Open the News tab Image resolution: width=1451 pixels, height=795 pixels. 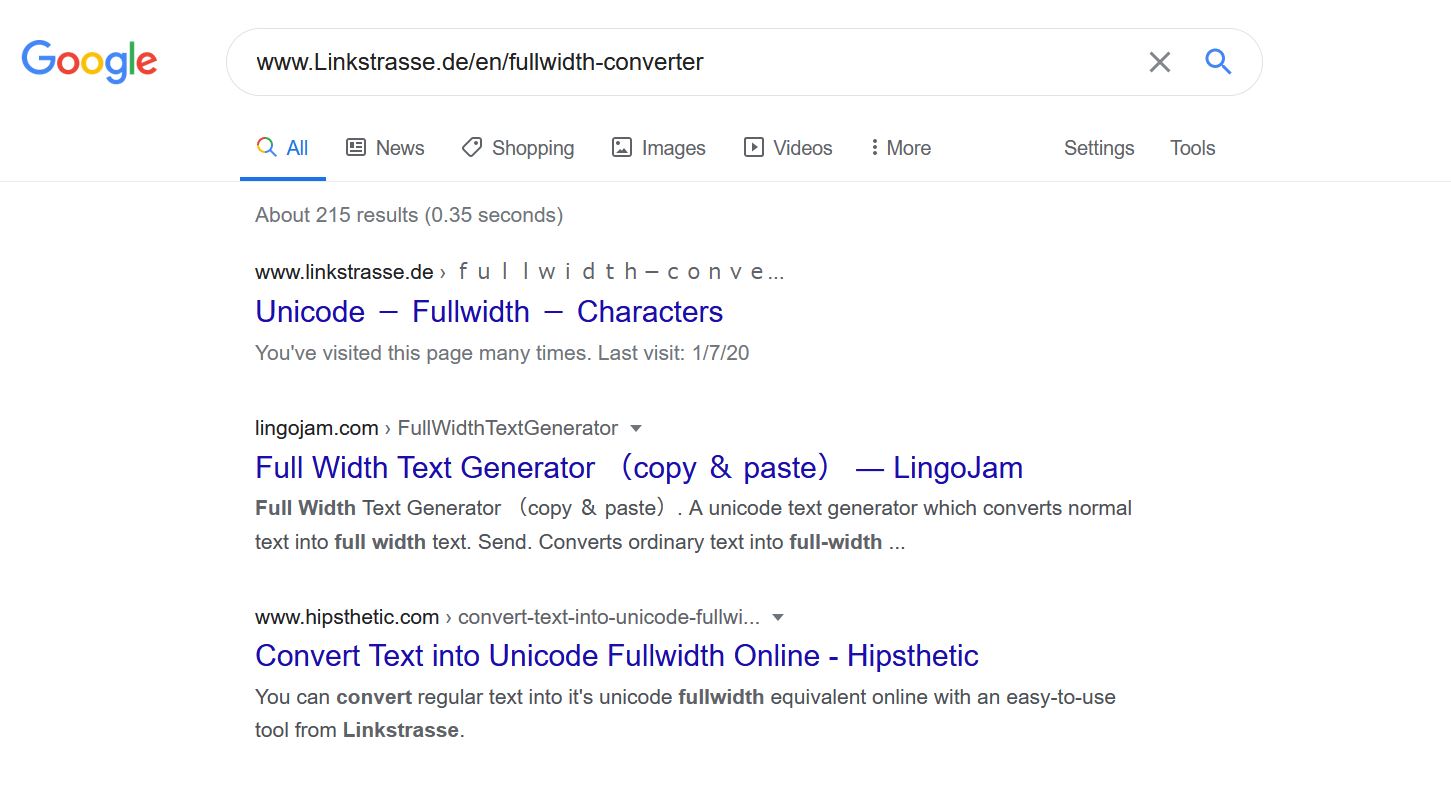[385, 148]
